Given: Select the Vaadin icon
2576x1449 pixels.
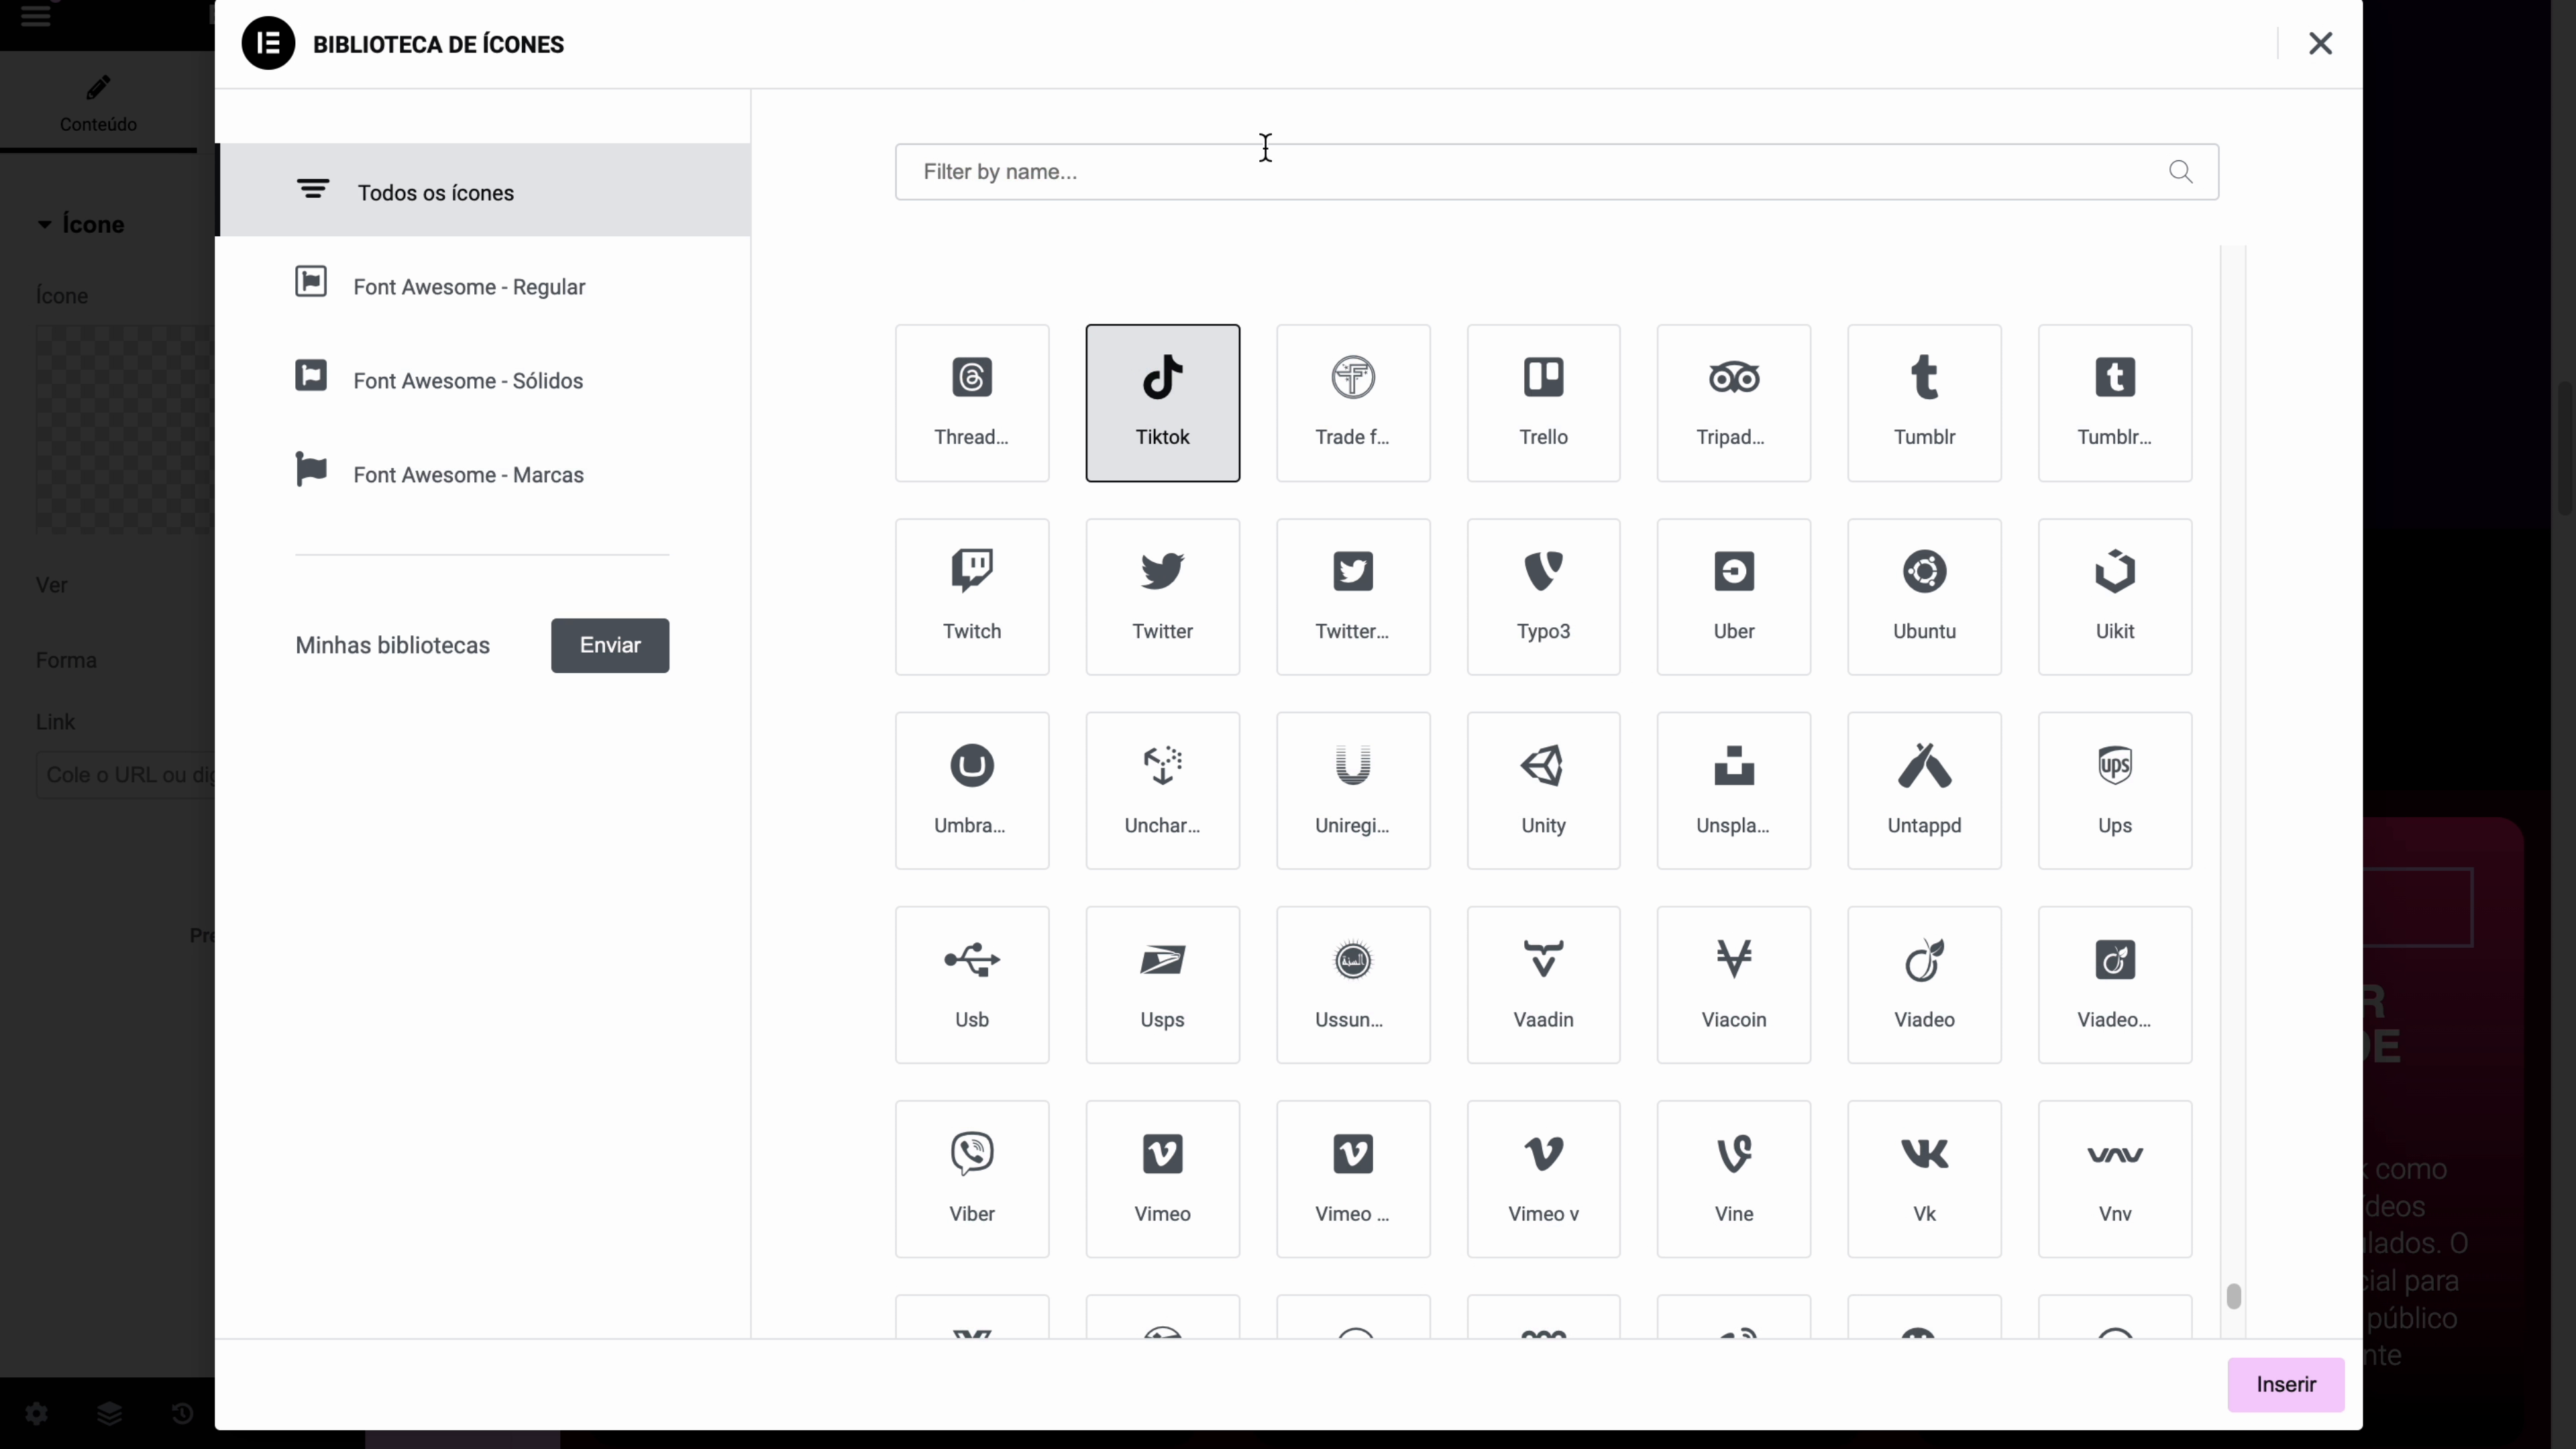Looking at the screenshot, I should [1542, 983].
